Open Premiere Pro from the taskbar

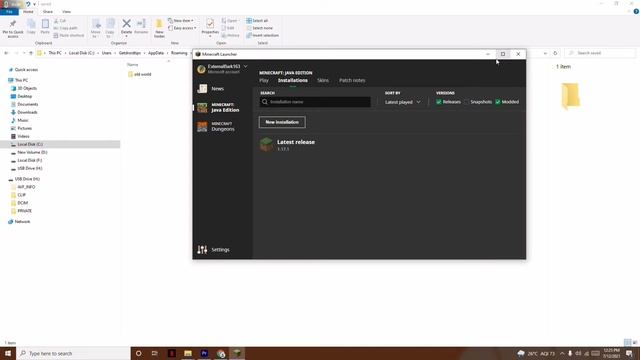[204, 353]
